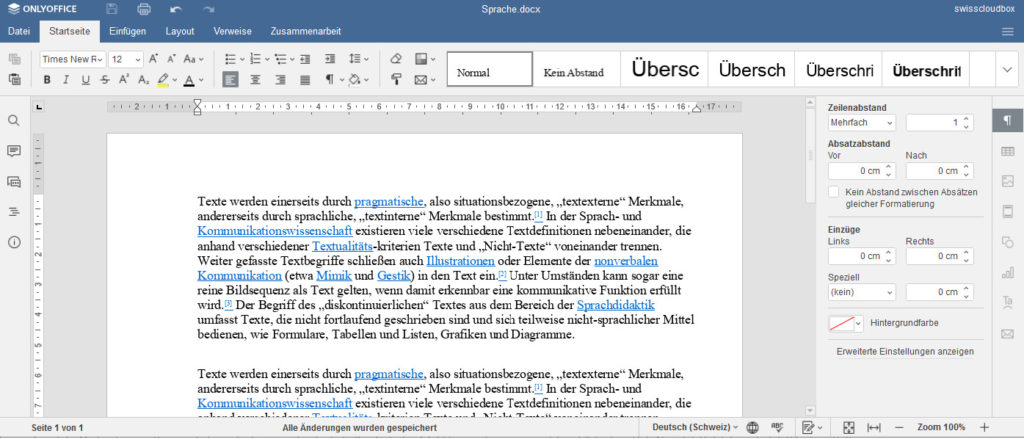Image resolution: width=1024 pixels, height=439 pixels.
Task: Zoom in with plus button
Action: coord(985,427)
